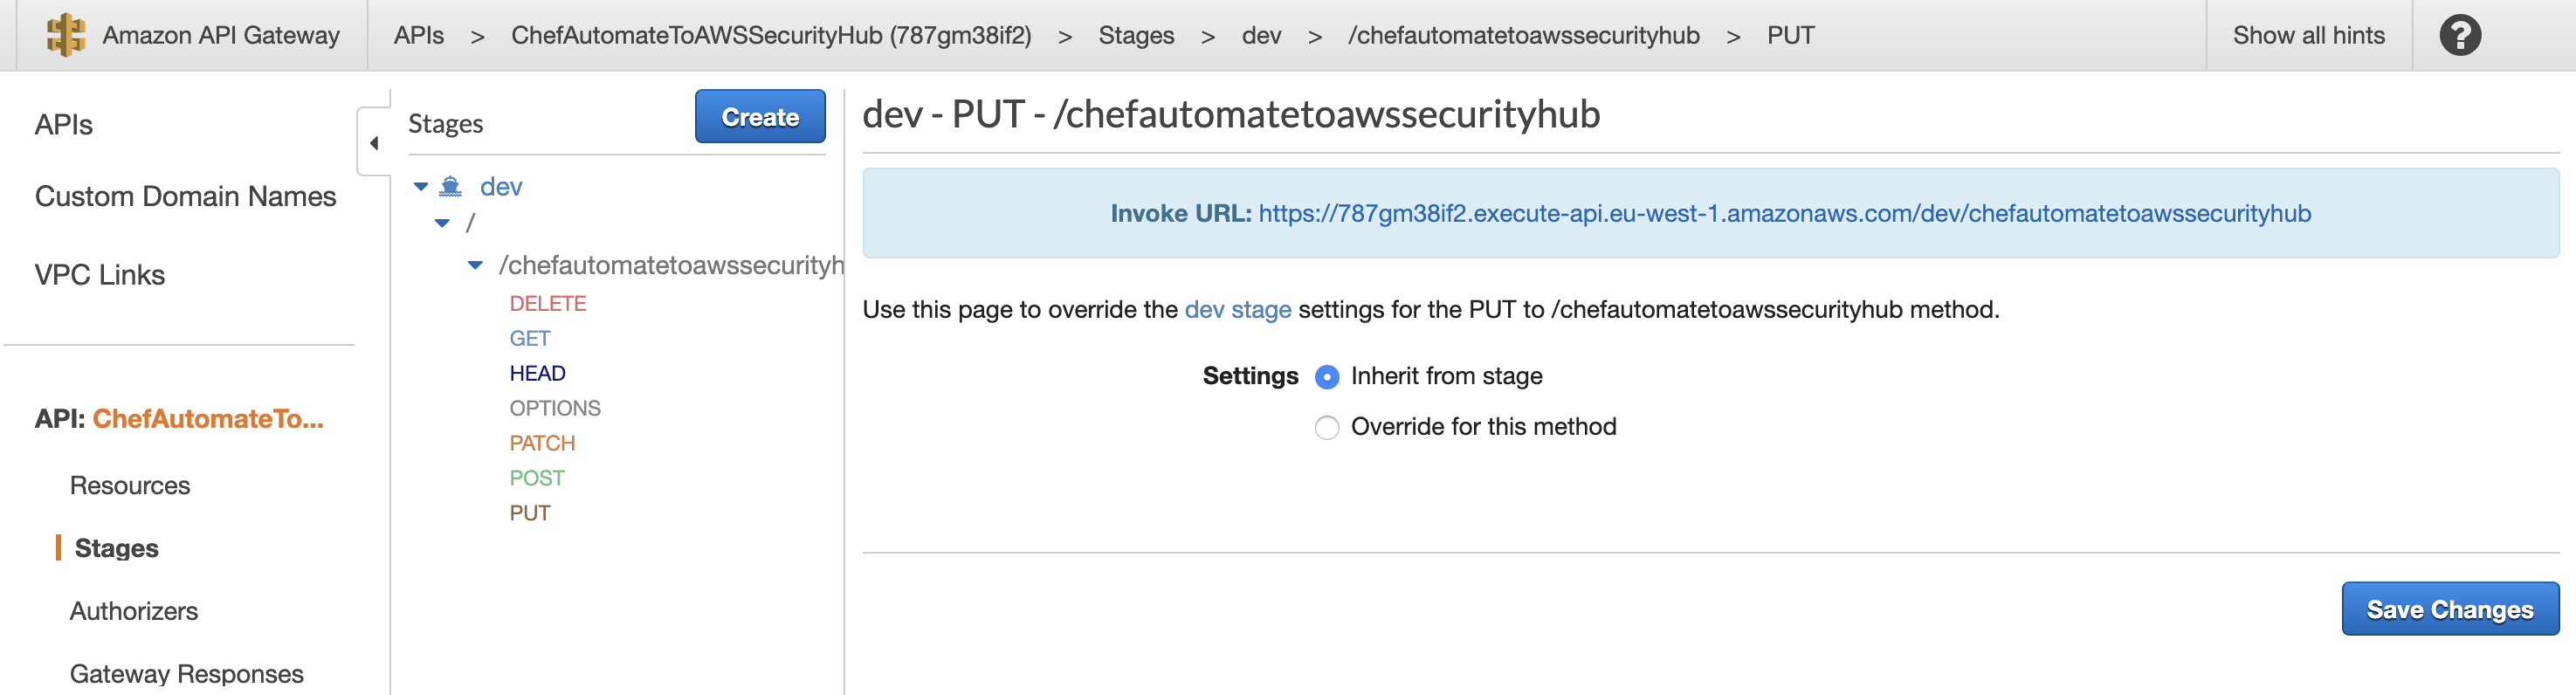Open Authorizers section
The width and height of the screenshot is (2576, 695).
pos(134,611)
